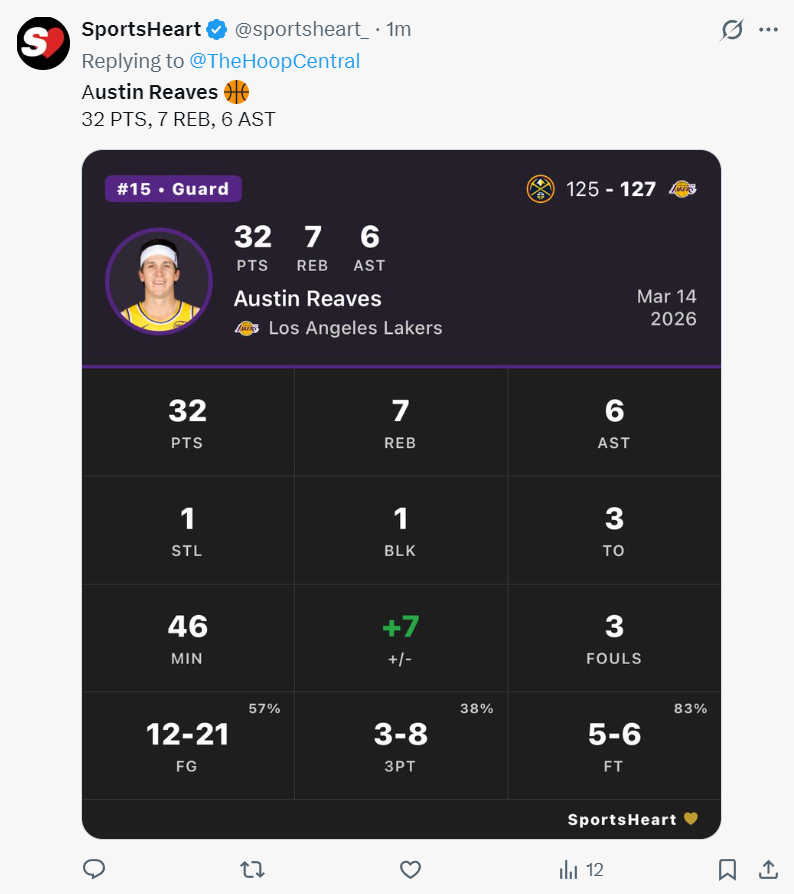Image resolution: width=794 pixels, height=894 pixels.
Task: Click the SportsHeart display name
Action: coord(140,30)
